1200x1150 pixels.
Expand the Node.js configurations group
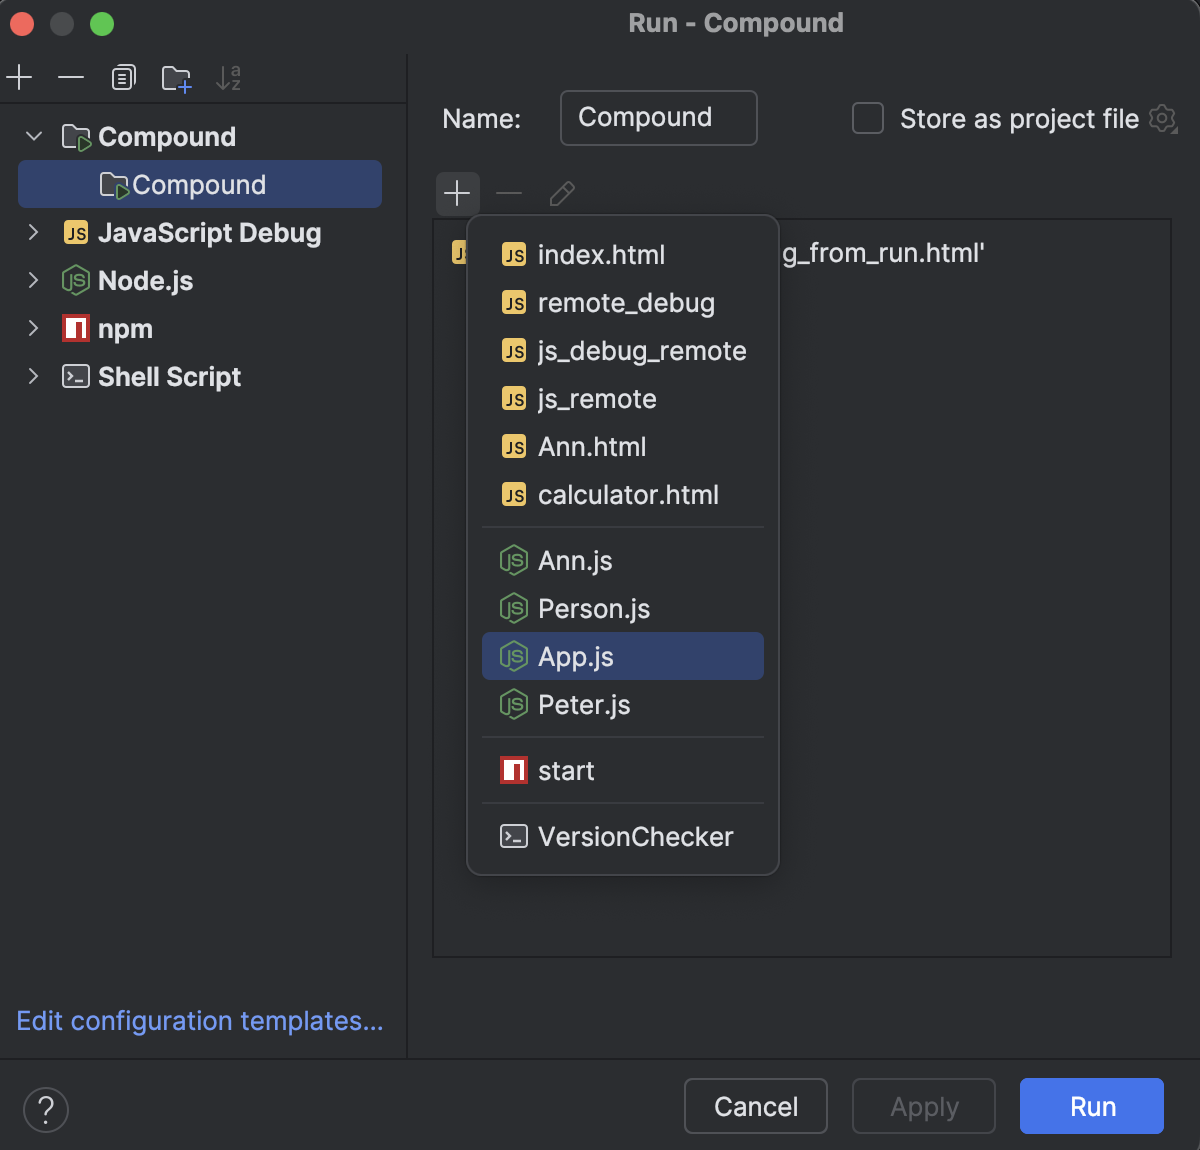34,281
